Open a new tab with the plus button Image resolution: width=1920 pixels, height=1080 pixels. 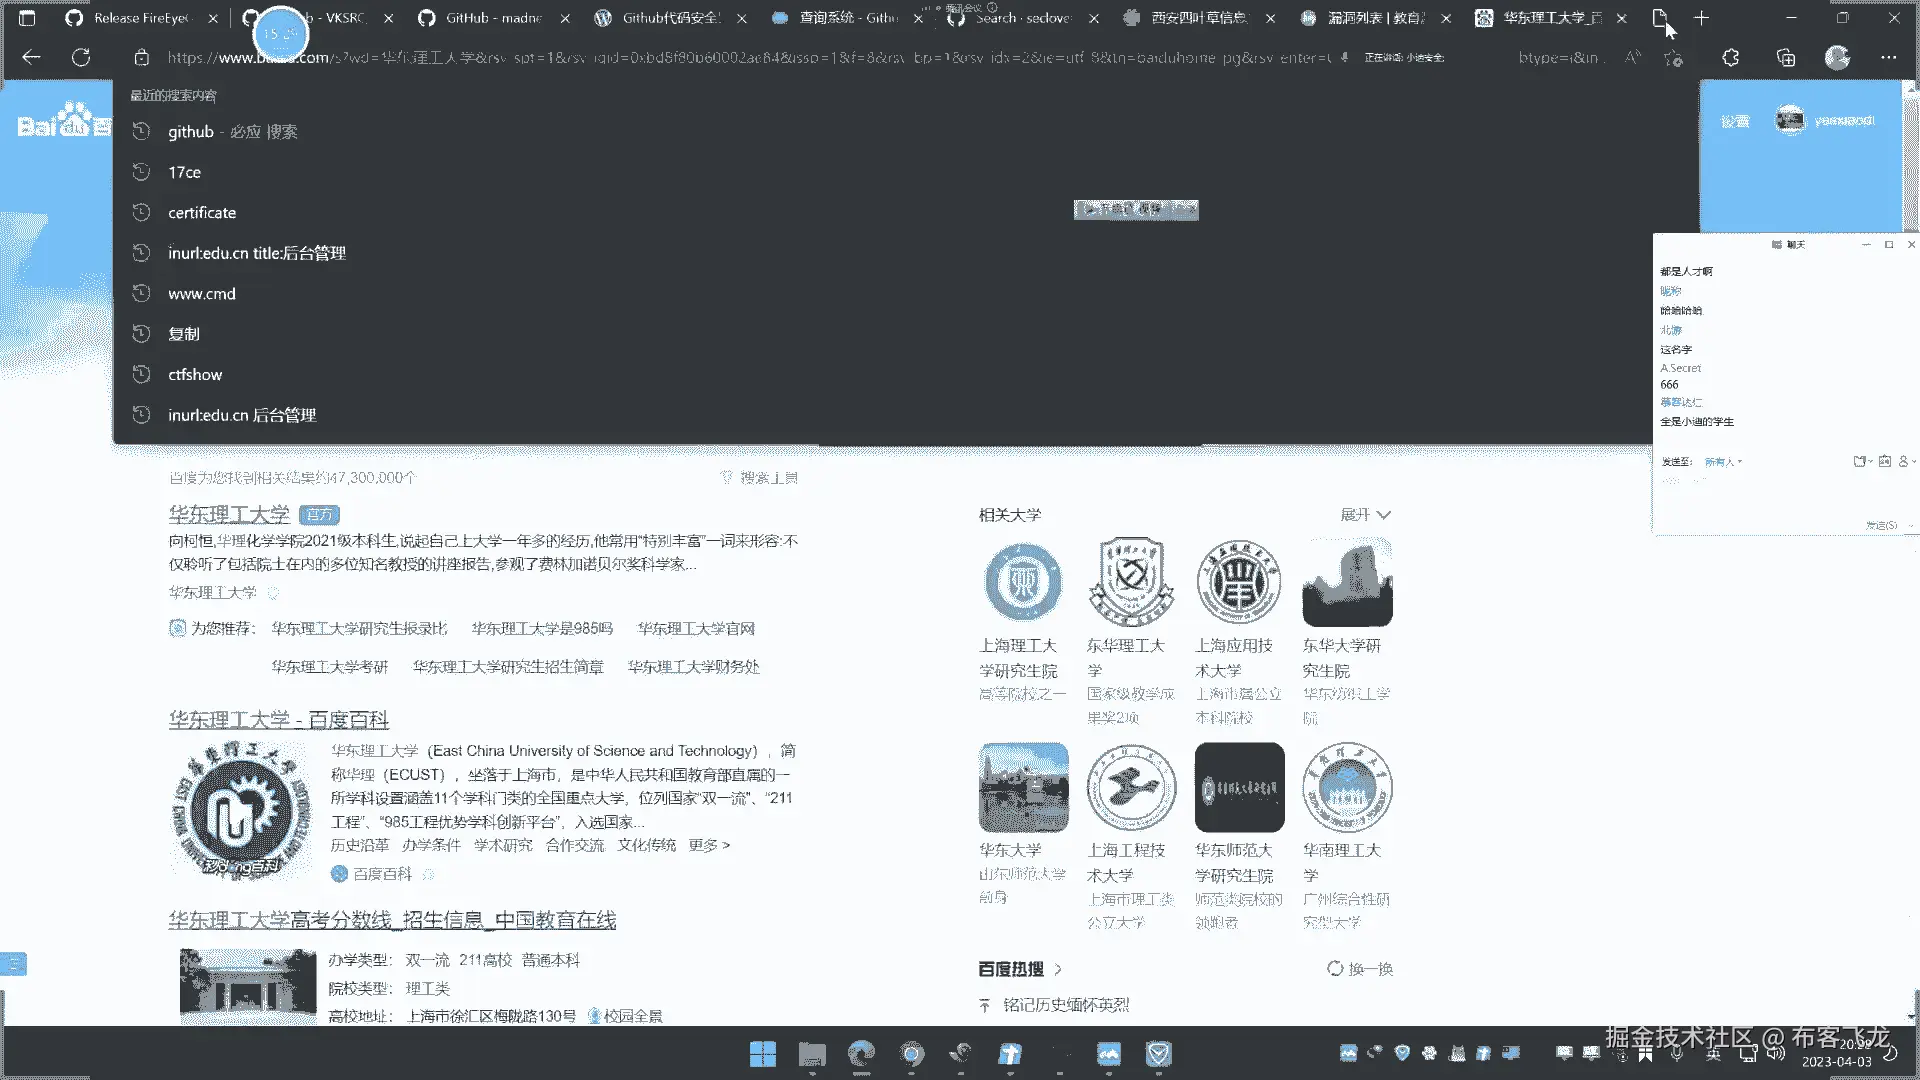(1701, 18)
